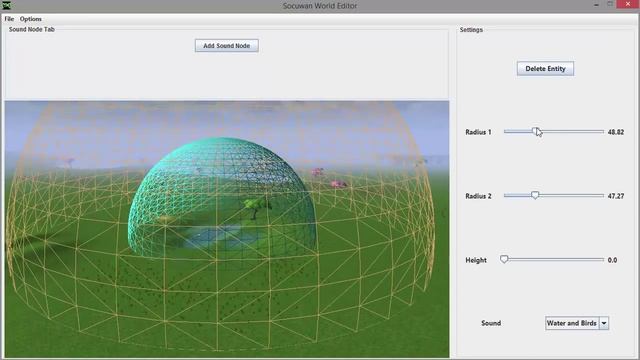Click the Sound label
This screenshot has width=640, height=360.
pos(491,323)
